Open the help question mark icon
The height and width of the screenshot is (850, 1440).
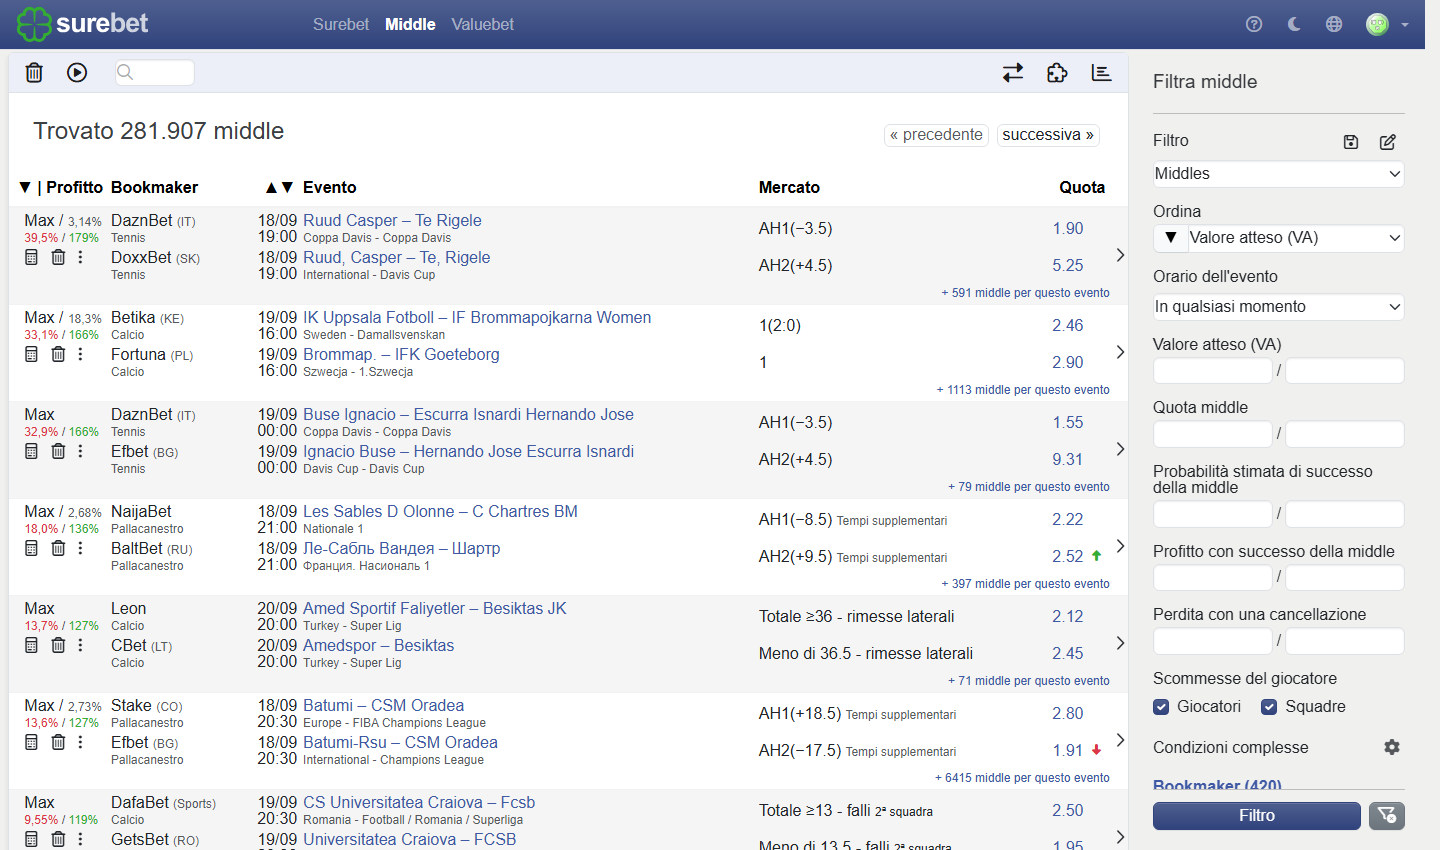point(1254,24)
